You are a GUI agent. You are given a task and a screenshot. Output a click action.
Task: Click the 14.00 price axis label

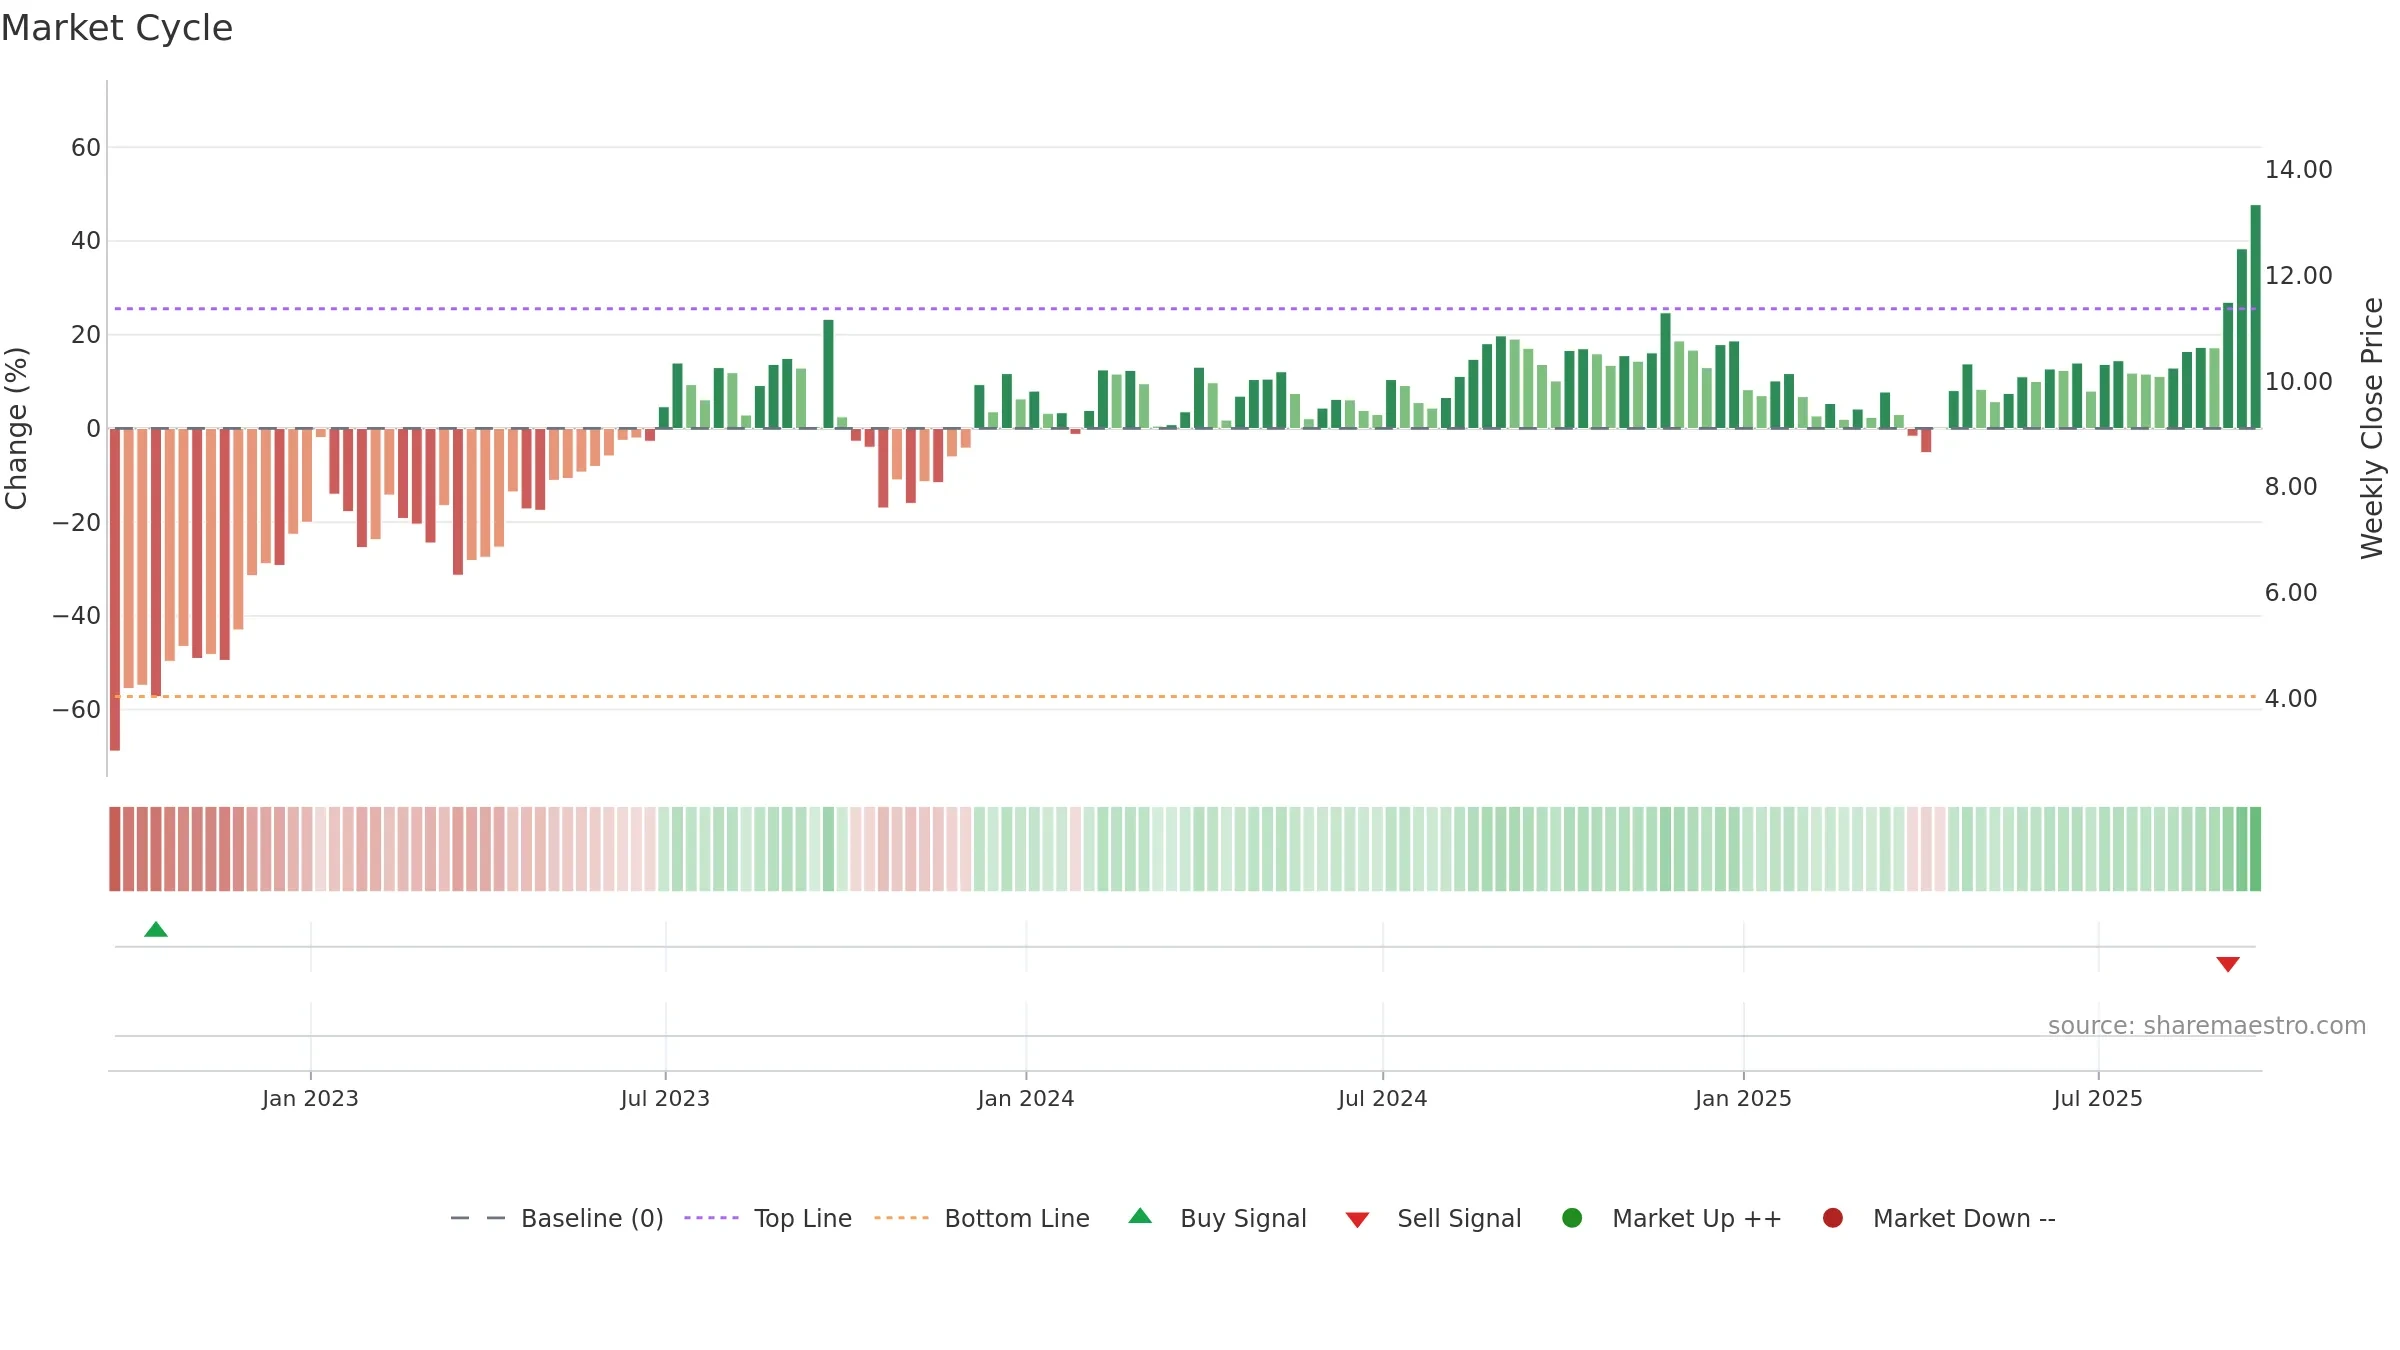[2298, 170]
